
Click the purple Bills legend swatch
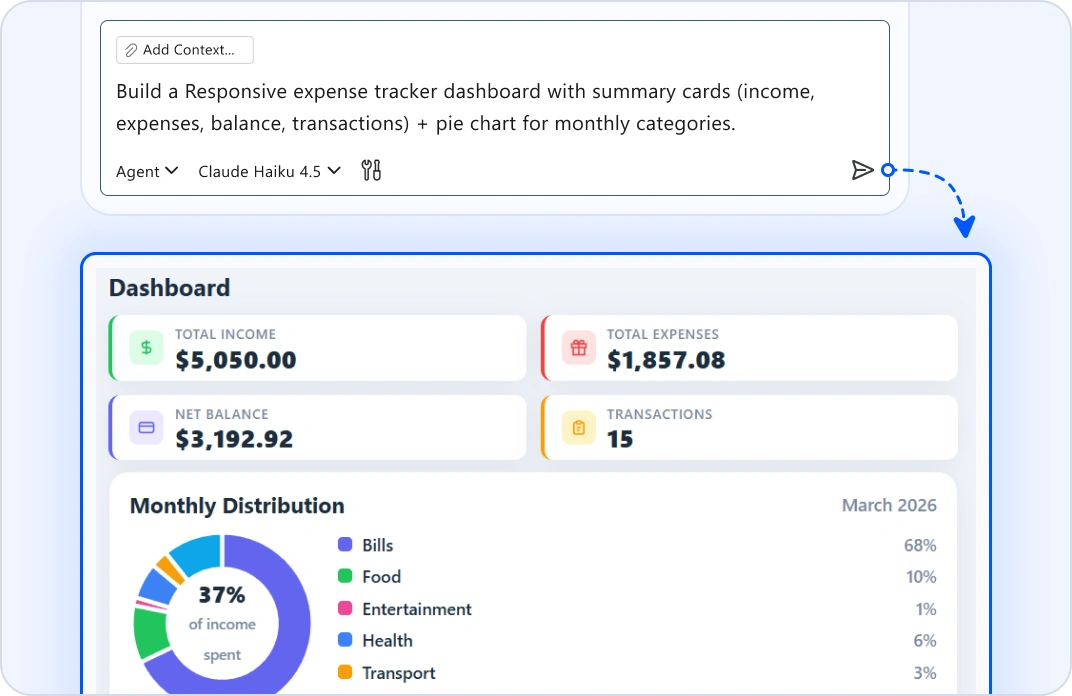[345, 544]
